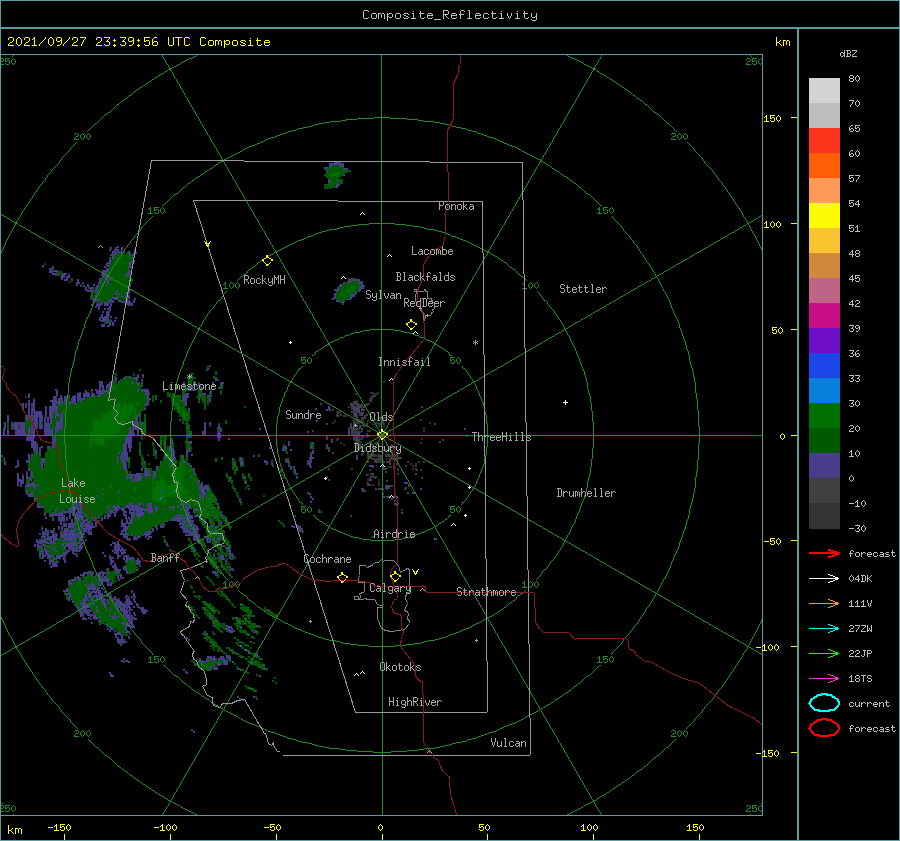
Task: Click the yellow 150 tick on right axis
Action: [x=772, y=118]
